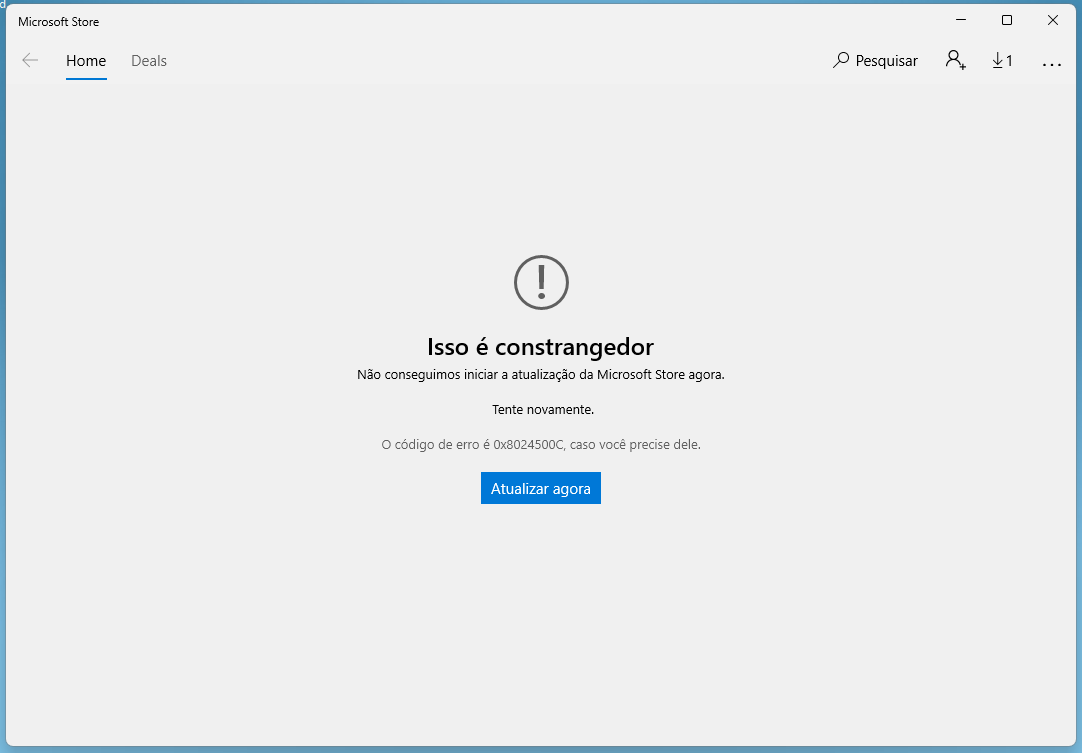The width and height of the screenshot is (1082, 753).
Task: Open the three-dot more options menu
Action: [1052, 64]
